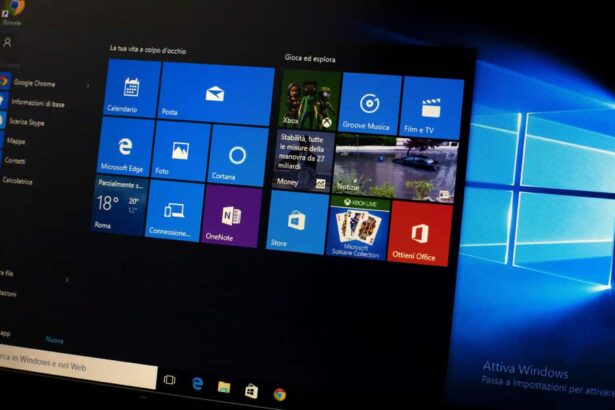
Task: Click the user account icon
Action: coord(7,42)
